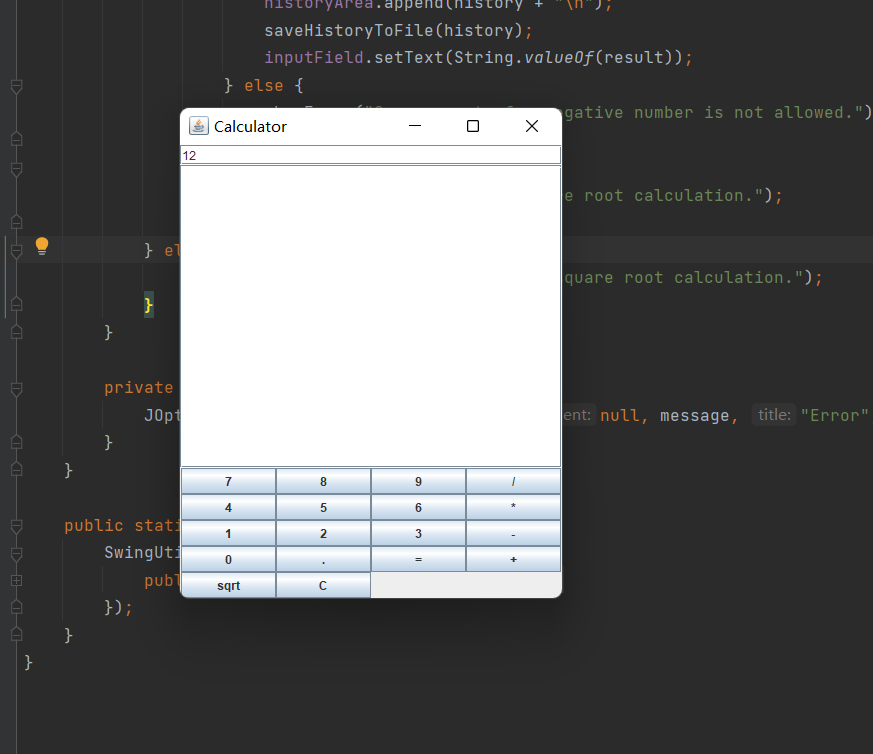Click the 2 button in Calculator

point(323,533)
